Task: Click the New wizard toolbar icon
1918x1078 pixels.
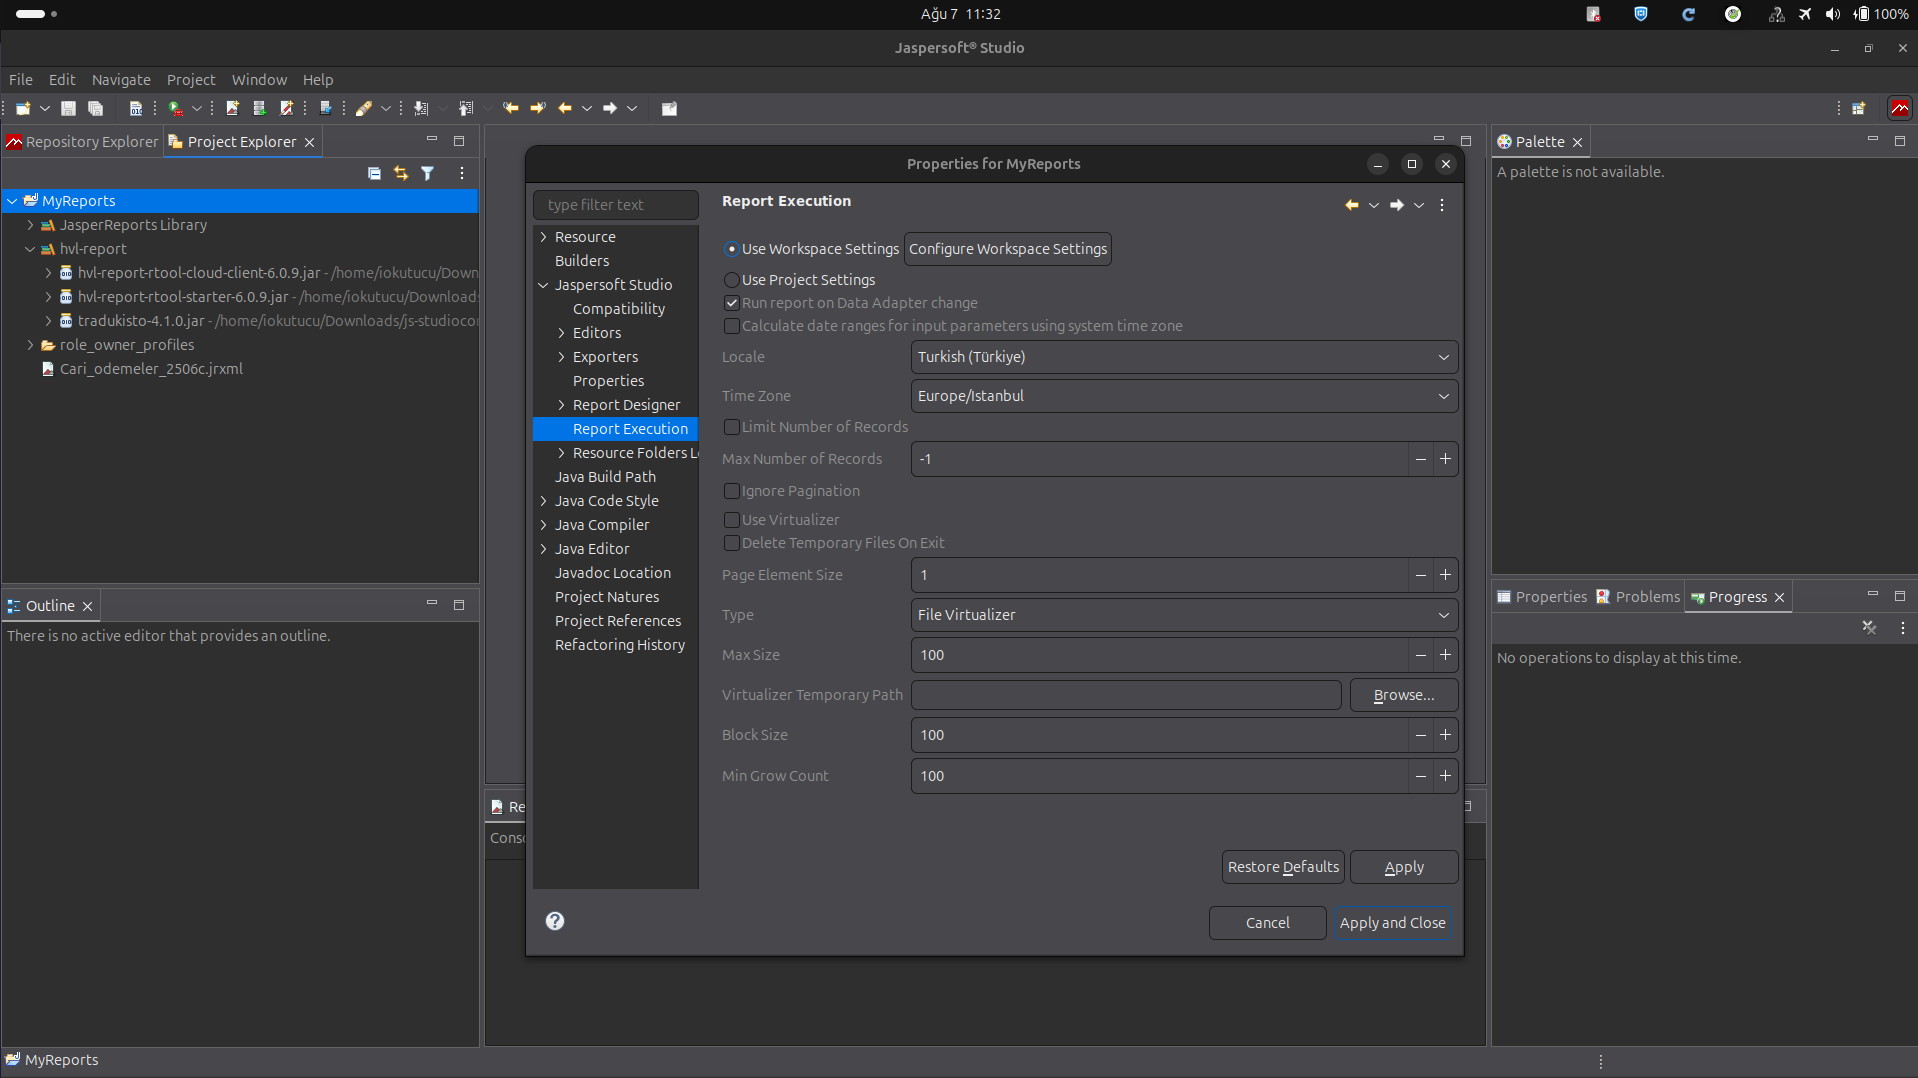Action: click(x=23, y=108)
